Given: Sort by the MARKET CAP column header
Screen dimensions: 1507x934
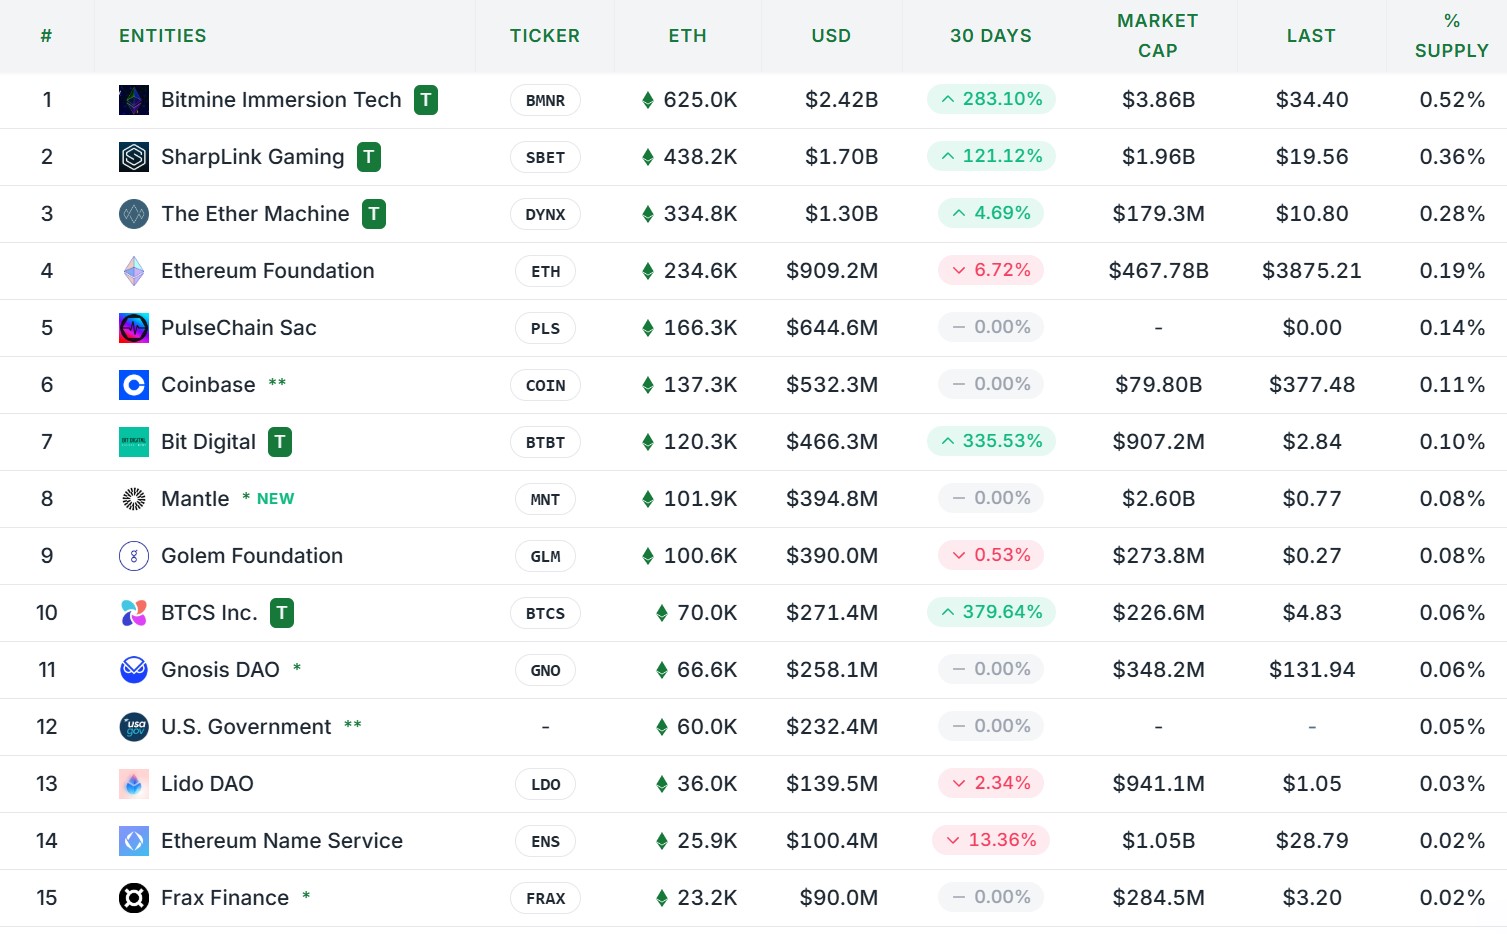Looking at the screenshot, I should tap(1157, 36).
